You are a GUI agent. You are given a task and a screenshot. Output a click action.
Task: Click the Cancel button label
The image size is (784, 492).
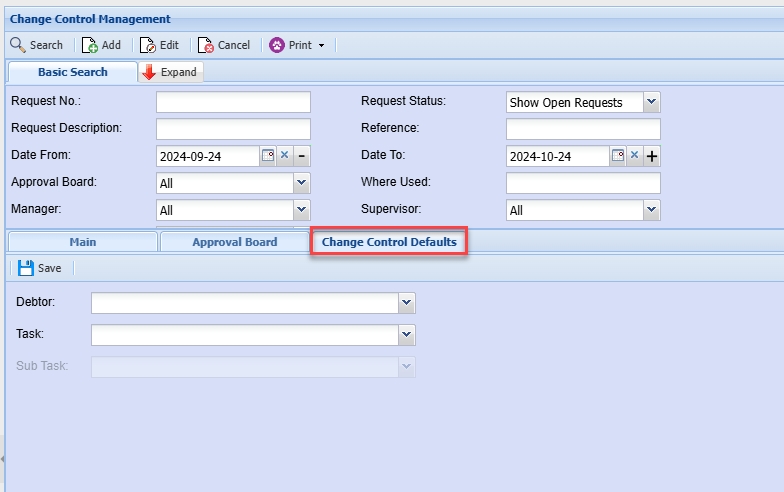click(x=234, y=45)
